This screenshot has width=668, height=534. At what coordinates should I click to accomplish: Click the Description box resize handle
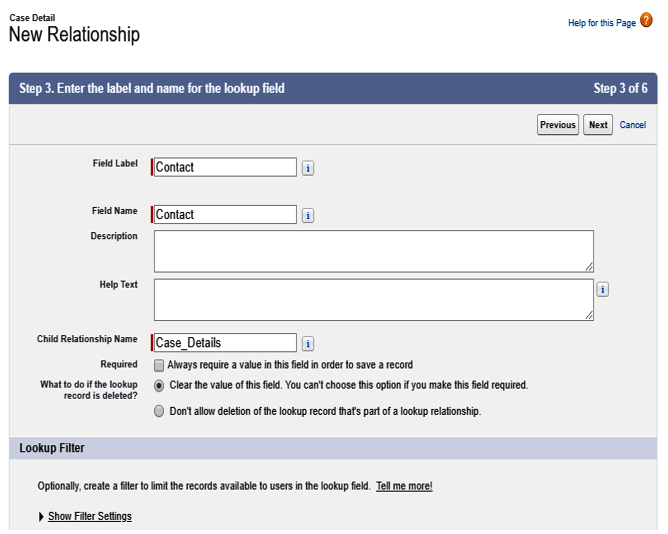[589, 267]
